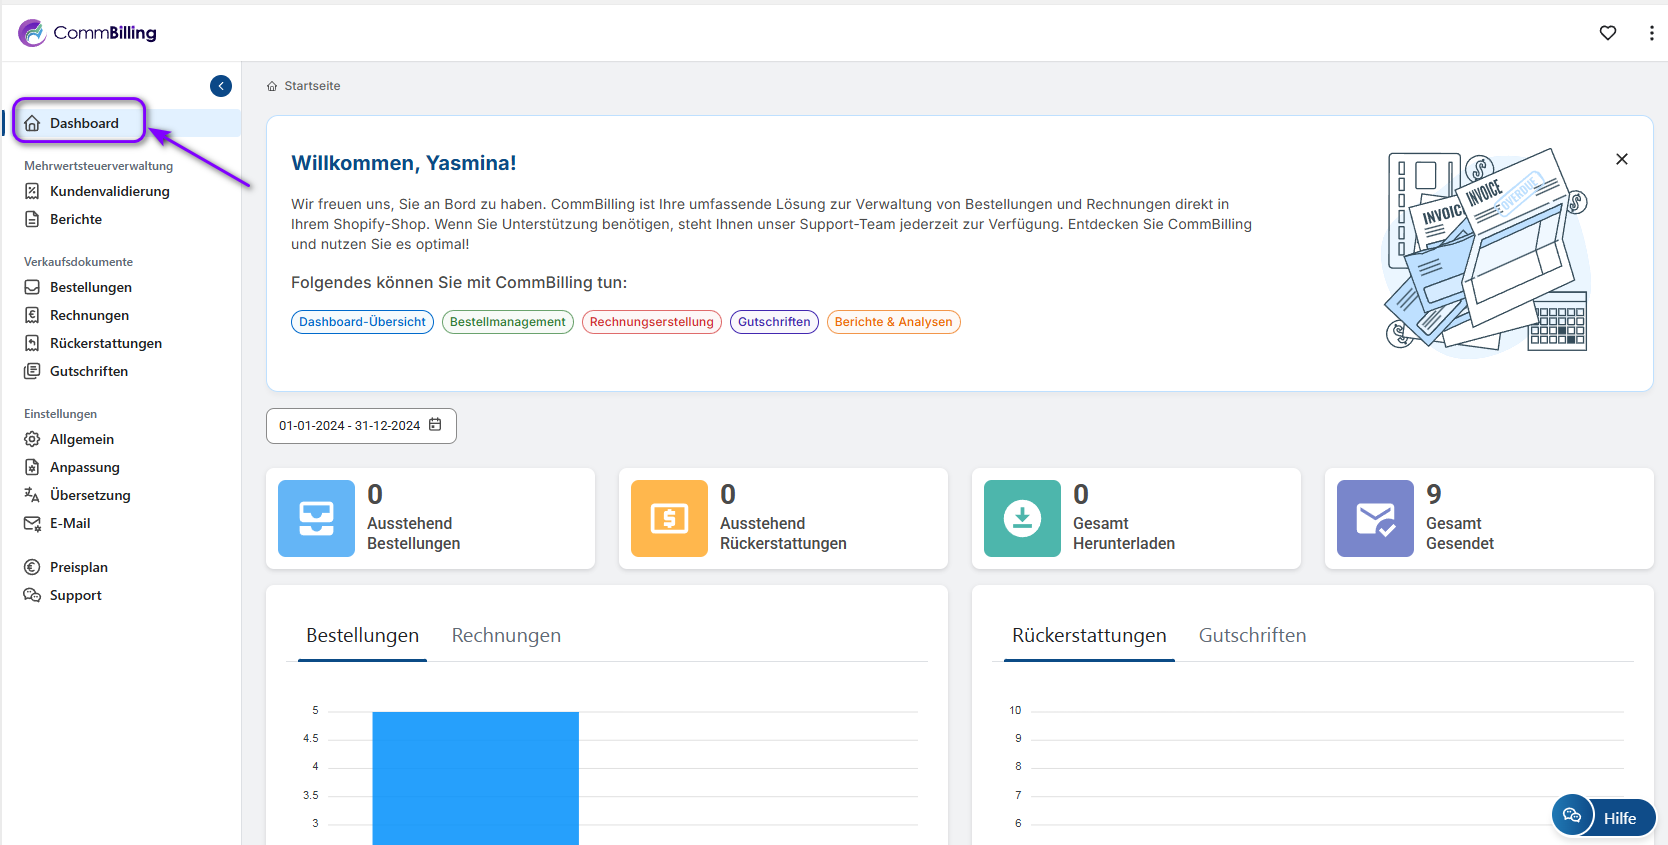This screenshot has width=1668, height=845.
Task: Open the Übersetzung settings page
Action: click(x=90, y=495)
